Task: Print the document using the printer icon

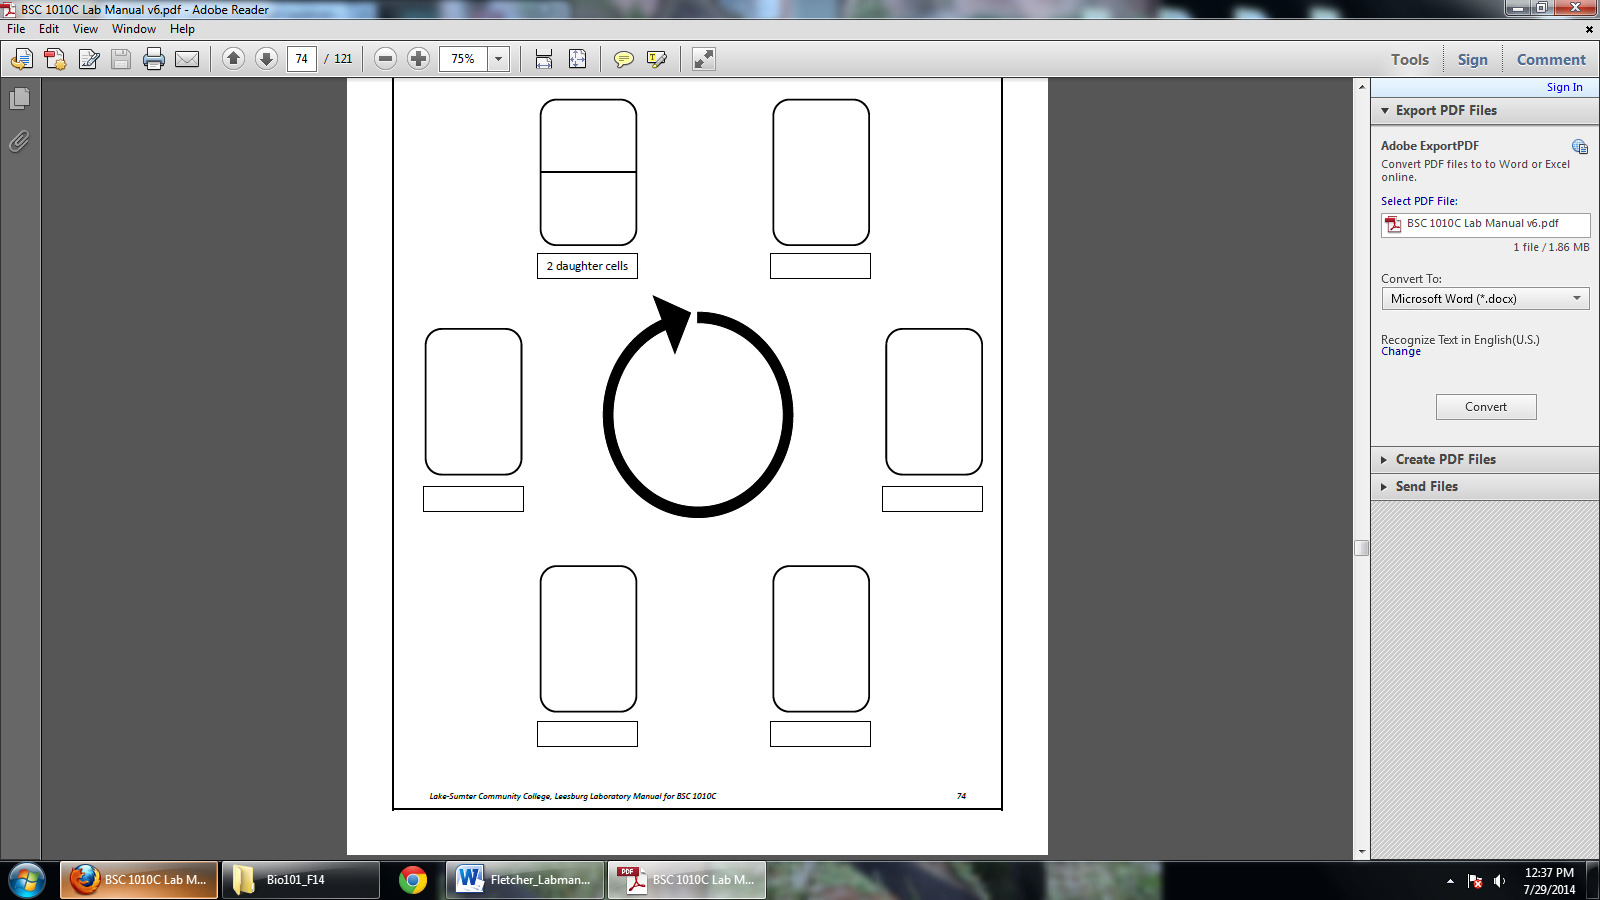Action: [154, 59]
